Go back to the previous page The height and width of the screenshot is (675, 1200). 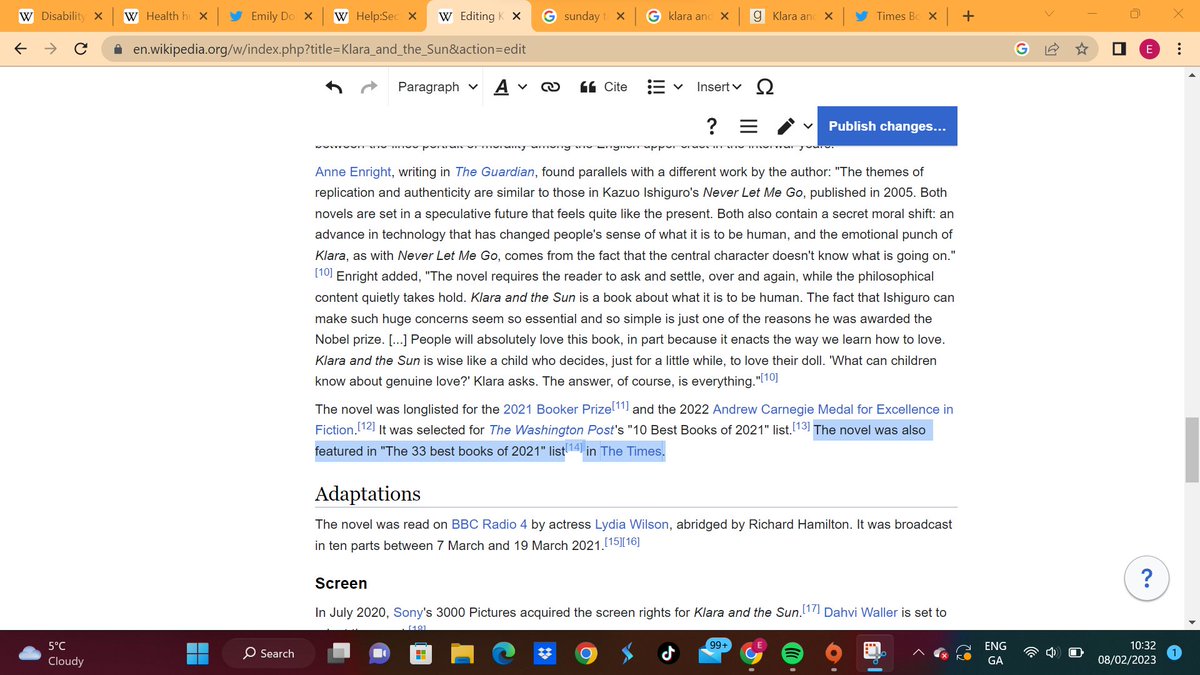21,48
